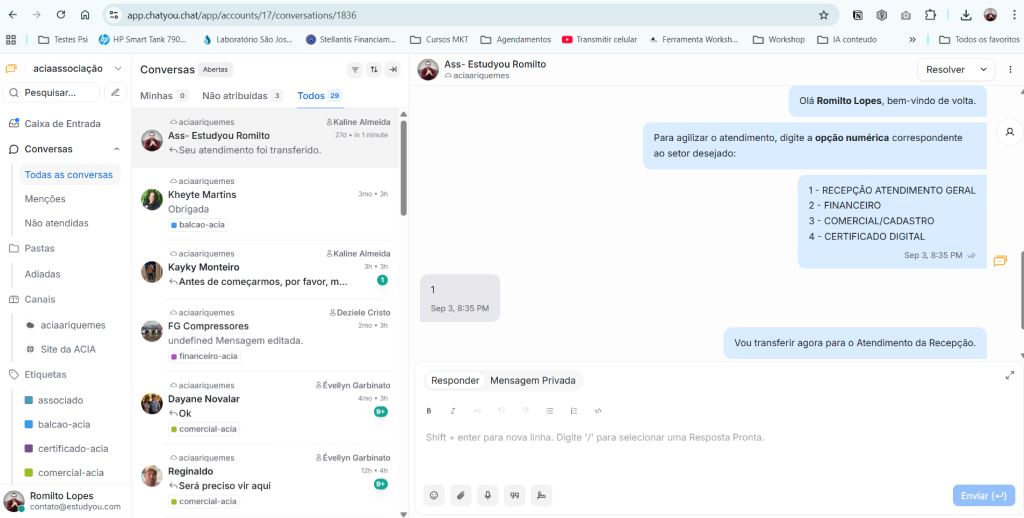Click the message signature icon
This screenshot has width=1024, height=518.
(x=541, y=495)
